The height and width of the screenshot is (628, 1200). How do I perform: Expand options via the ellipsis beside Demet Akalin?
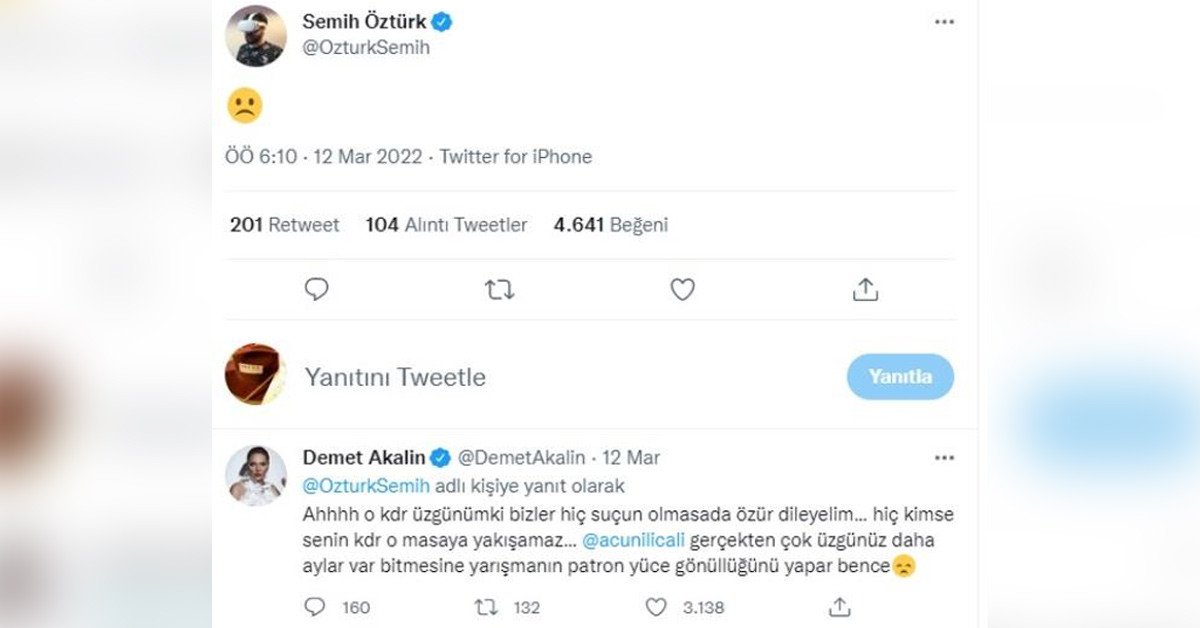(943, 456)
